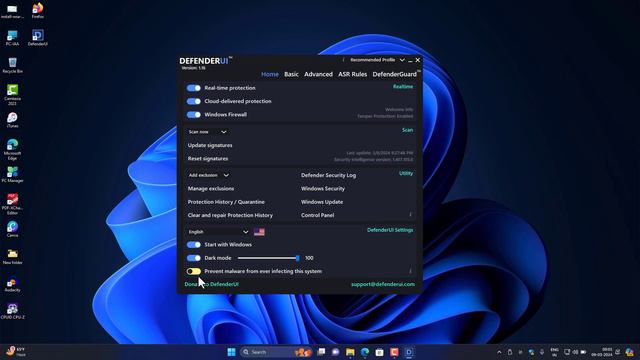Viewport: 640px width, 360px height.
Task: Open Microsoft Edge desktop shortcut
Action: 12,149
